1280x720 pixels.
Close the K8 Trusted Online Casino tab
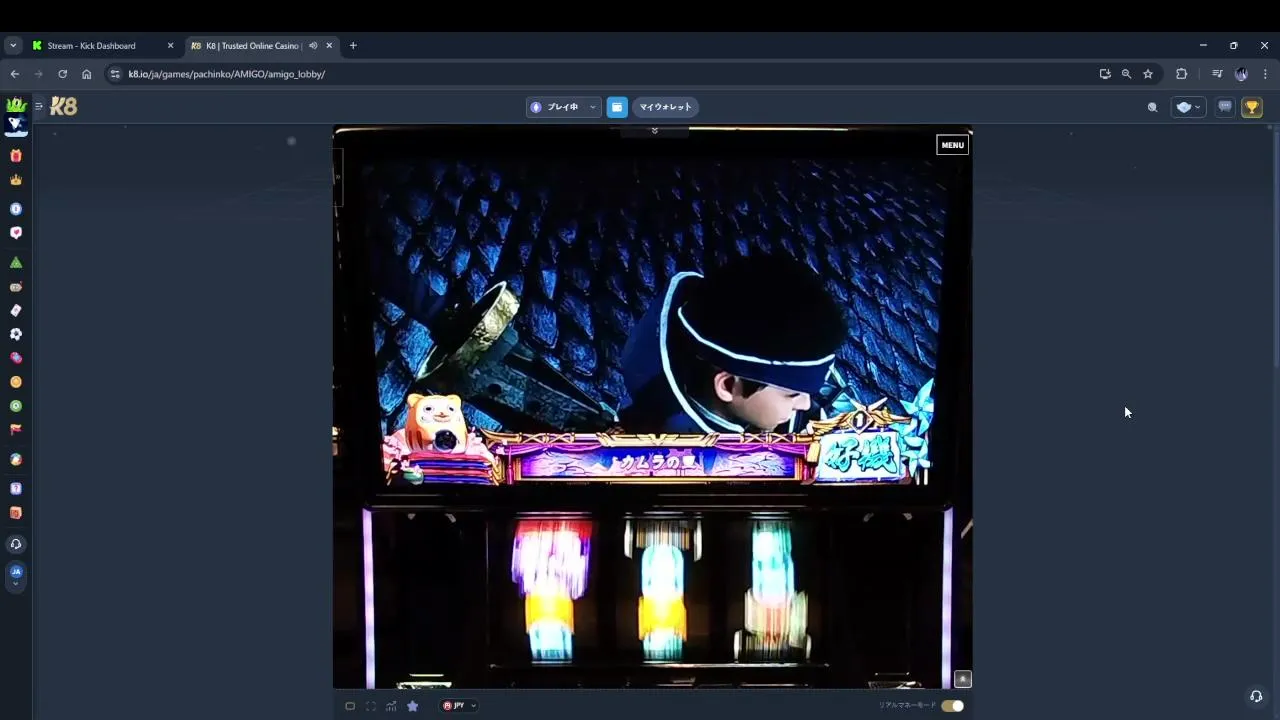[329, 45]
